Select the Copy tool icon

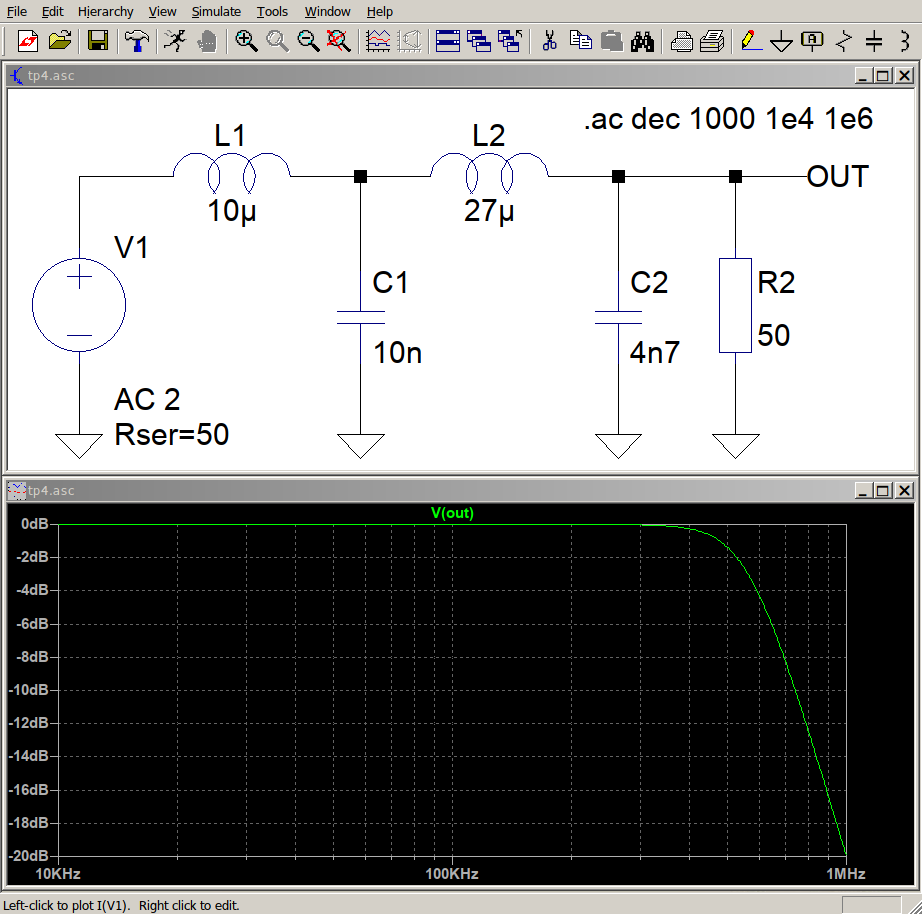pyautogui.click(x=580, y=41)
